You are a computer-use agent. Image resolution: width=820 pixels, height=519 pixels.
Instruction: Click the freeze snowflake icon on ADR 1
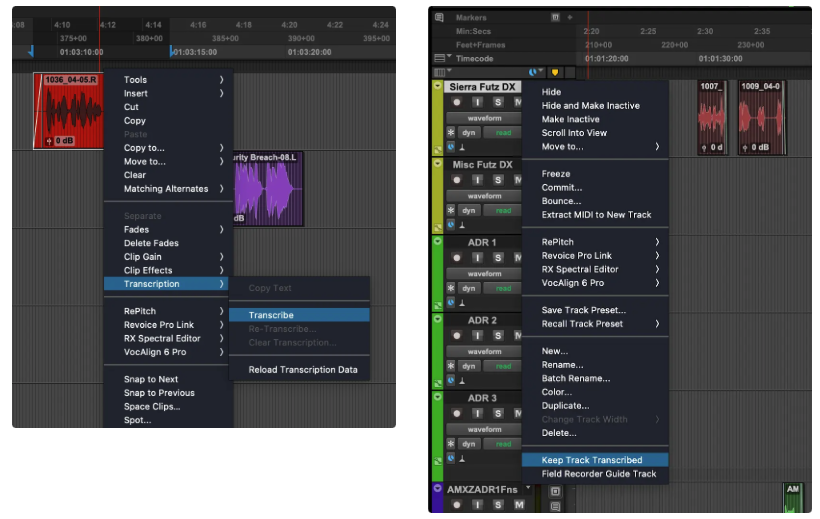point(451,289)
